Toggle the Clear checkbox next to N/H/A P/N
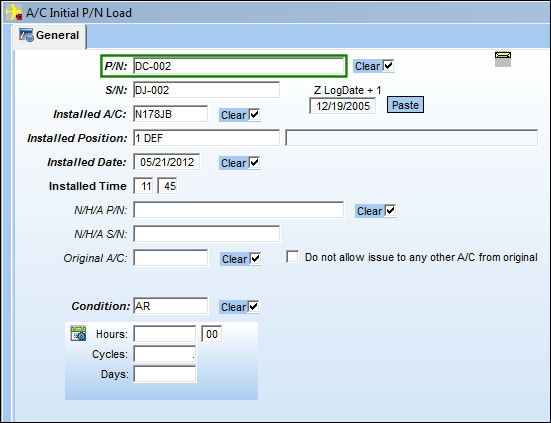Viewport: 551px width, 423px height. pos(390,210)
